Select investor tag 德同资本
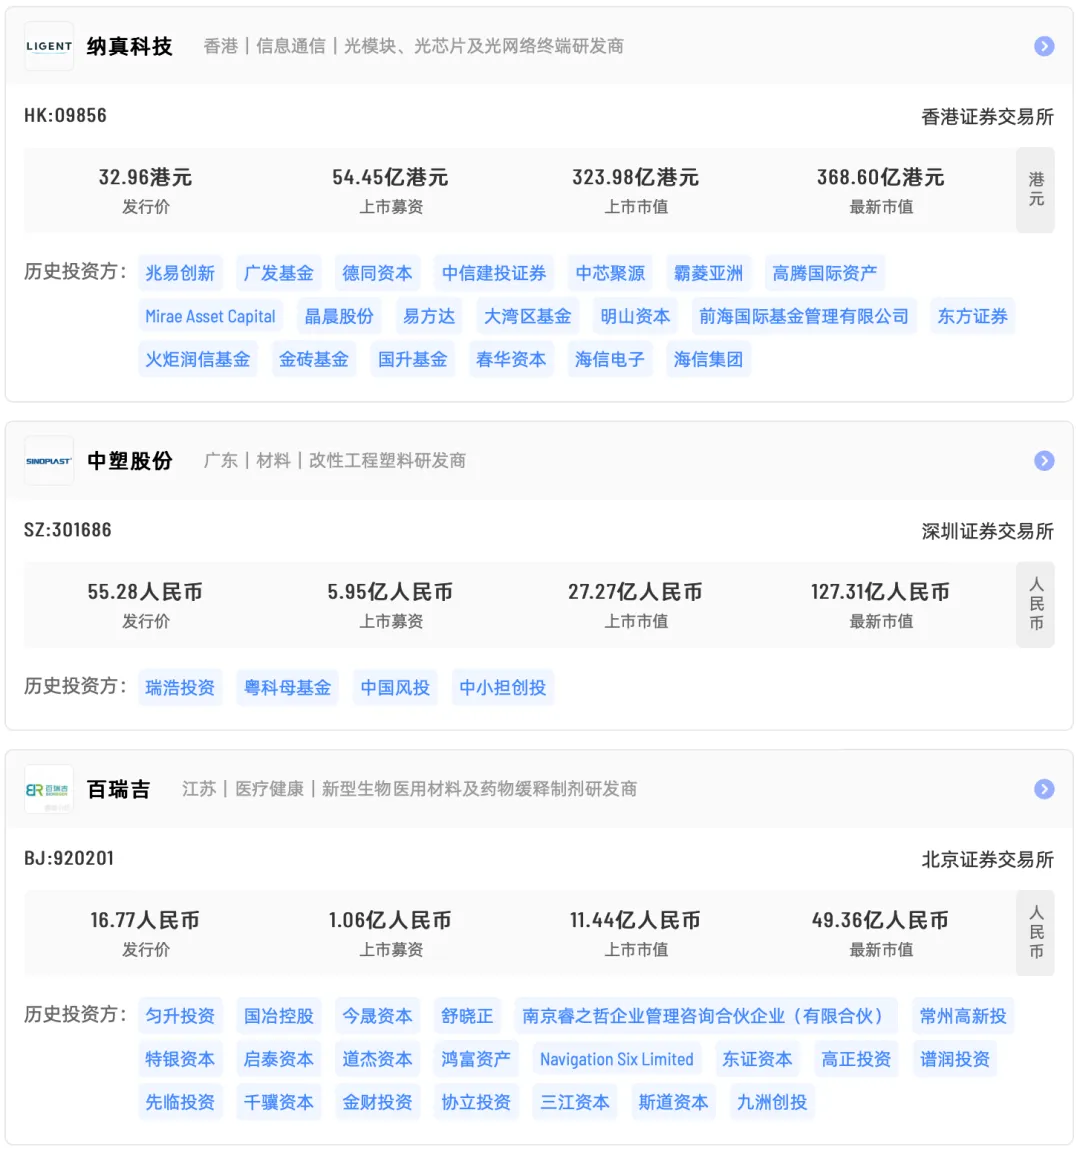1080x1150 pixels. pos(378,273)
